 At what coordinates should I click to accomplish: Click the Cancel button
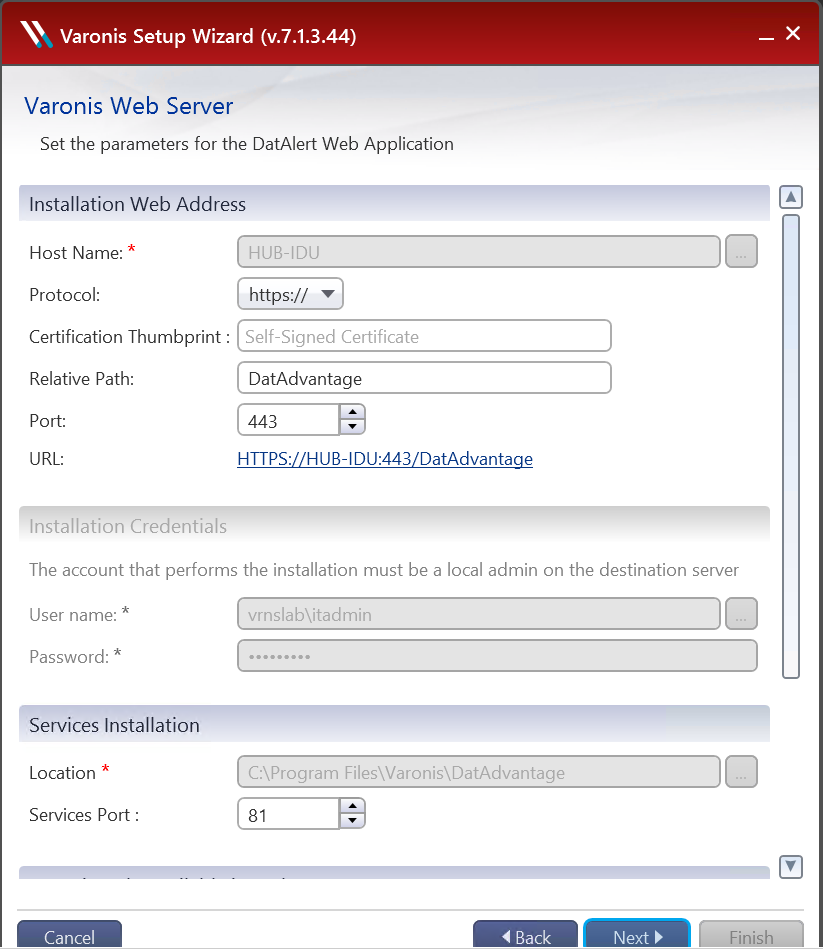point(70,935)
